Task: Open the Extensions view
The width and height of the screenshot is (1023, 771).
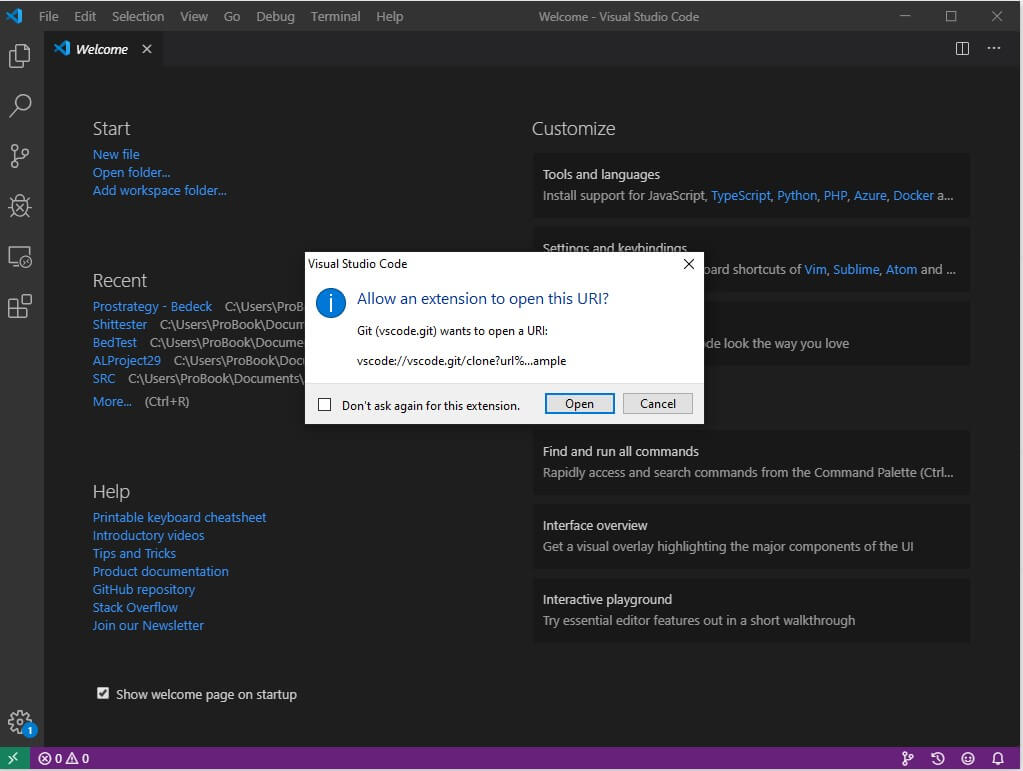Action: 20,306
